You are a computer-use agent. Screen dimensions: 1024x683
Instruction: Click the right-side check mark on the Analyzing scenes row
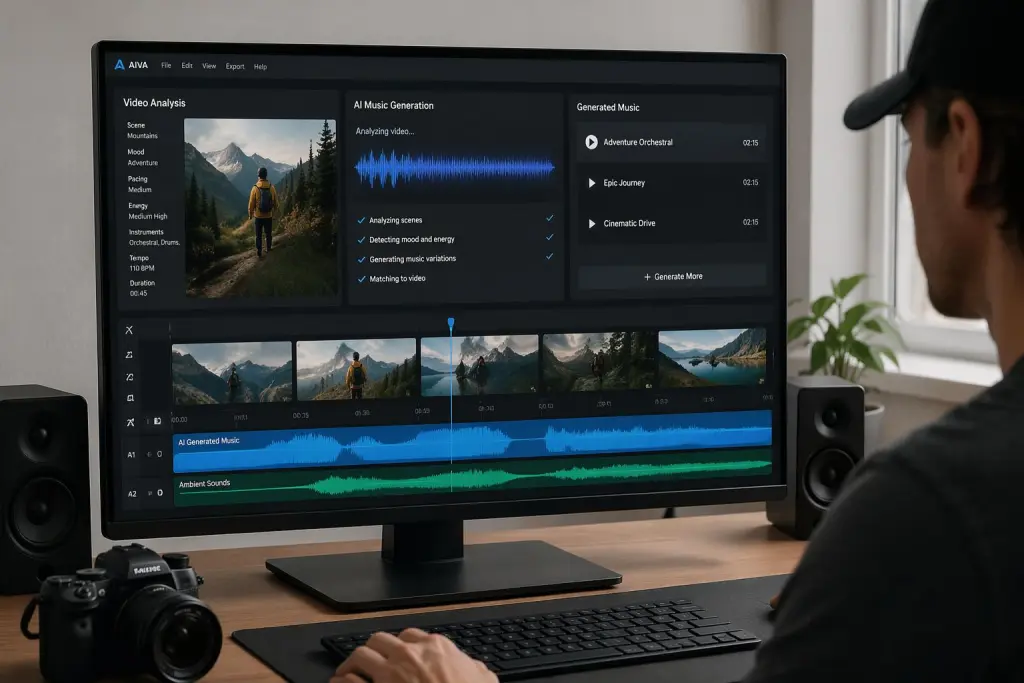click(549, 218)
